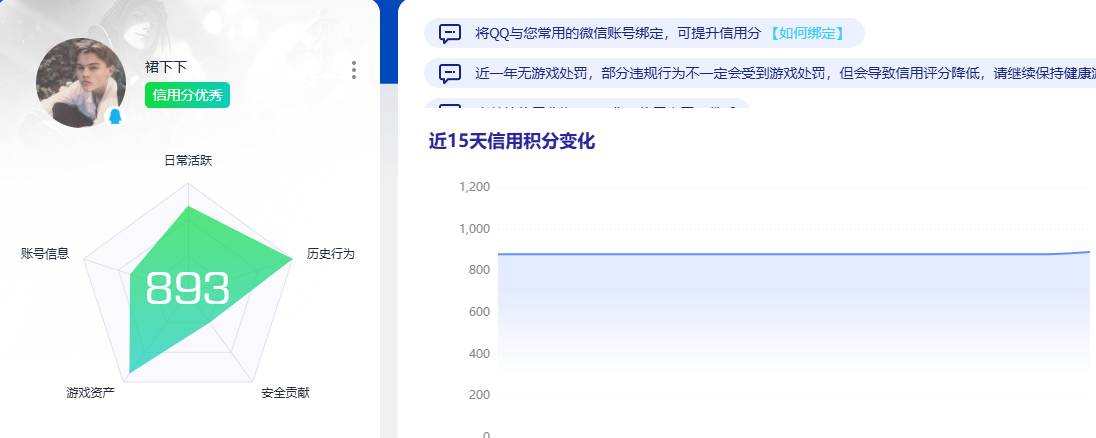Select the username 裙下下
This screenshot has width=1096, height=438.
[166, 67]
